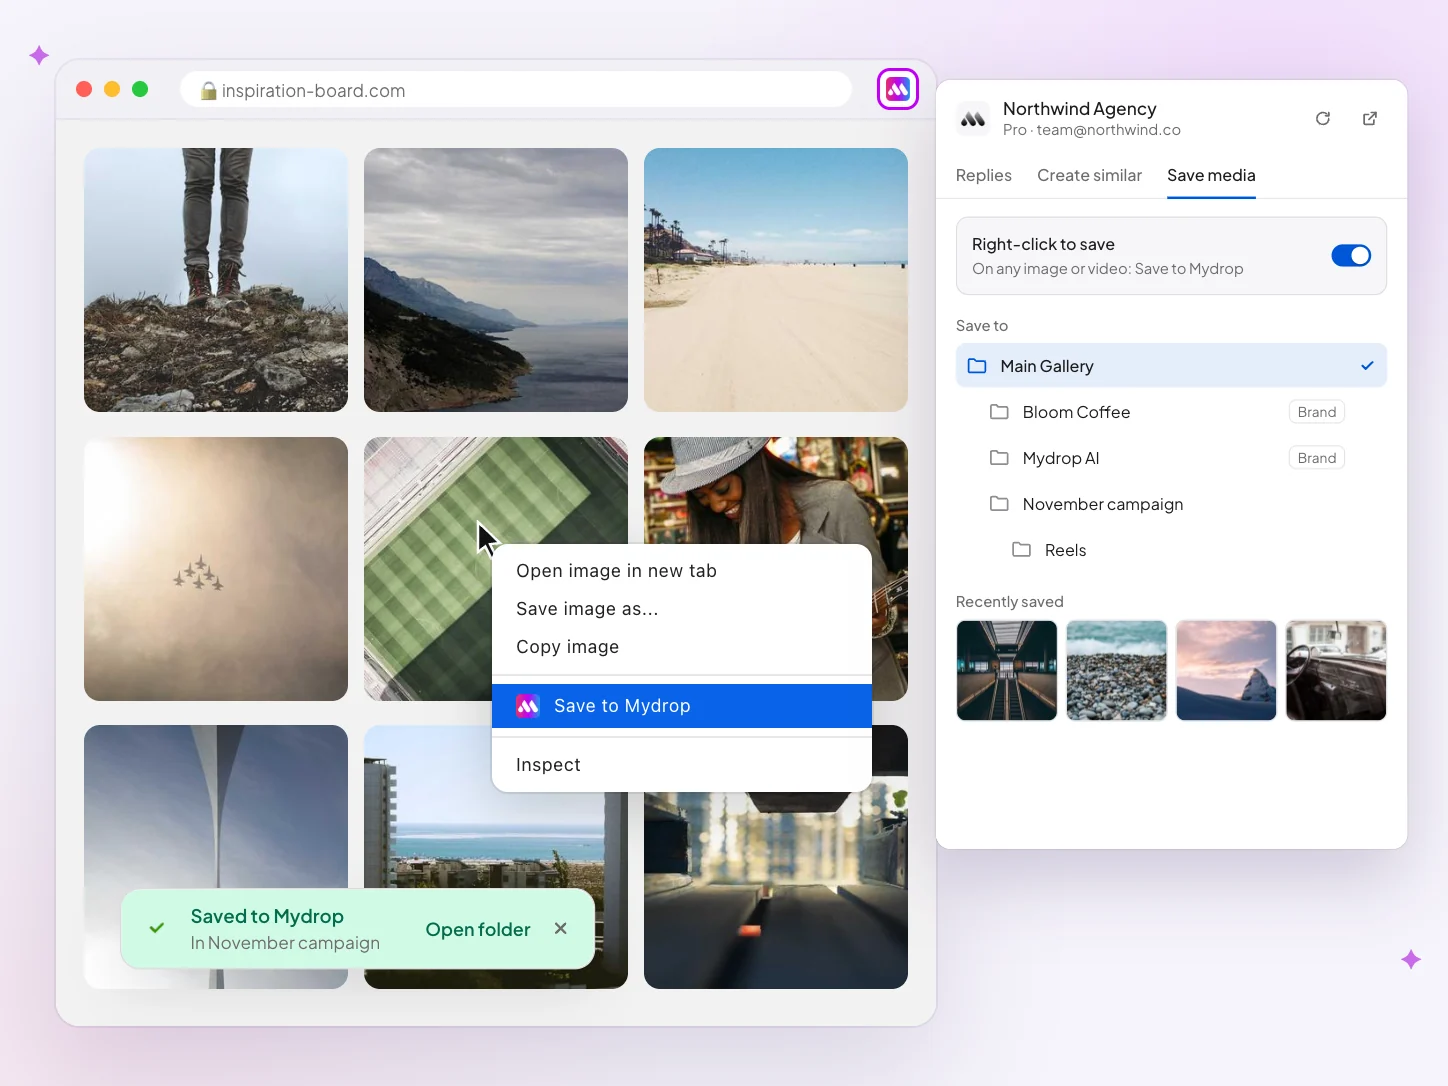Click the hiking boots photo on the board
Image resolution: width=1448 pixels, height=1086 pixels.
point(216,280)
